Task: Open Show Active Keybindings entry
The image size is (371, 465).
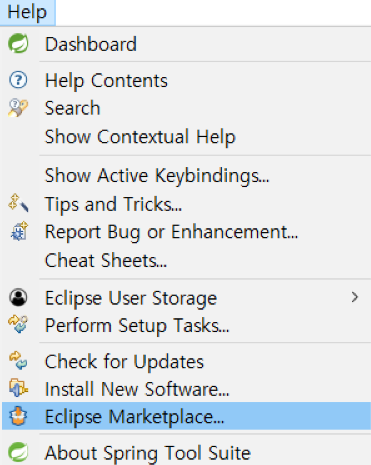Action: click(157, 176)
